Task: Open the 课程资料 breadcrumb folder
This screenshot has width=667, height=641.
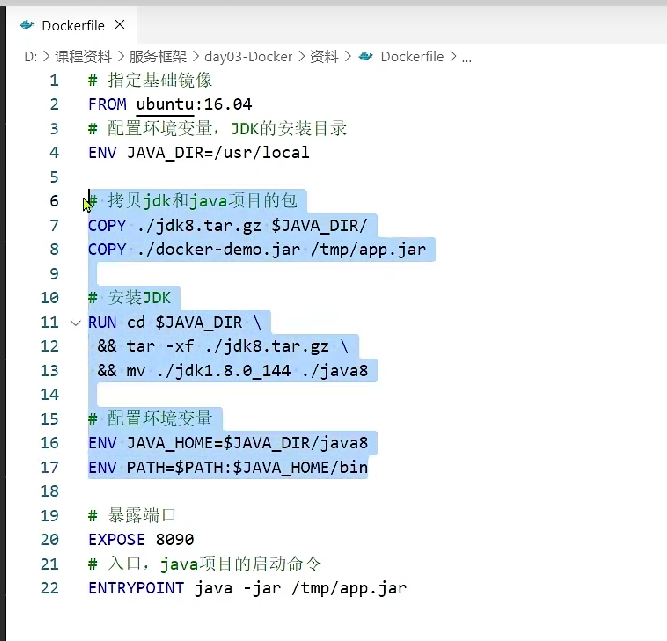Action: coord(83,56)
